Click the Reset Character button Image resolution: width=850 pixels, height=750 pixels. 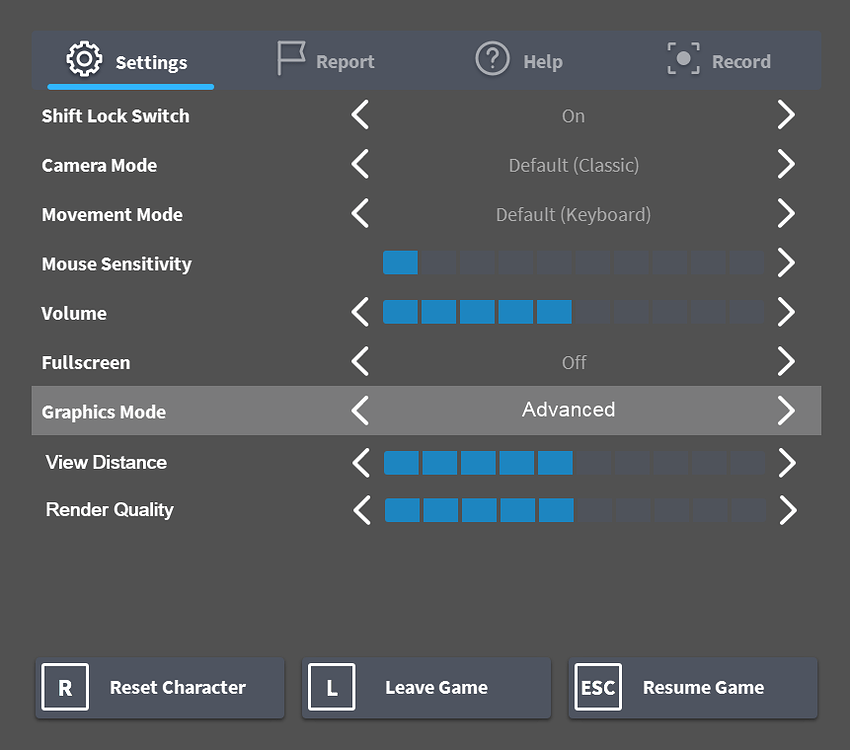(x=160, y=687)
